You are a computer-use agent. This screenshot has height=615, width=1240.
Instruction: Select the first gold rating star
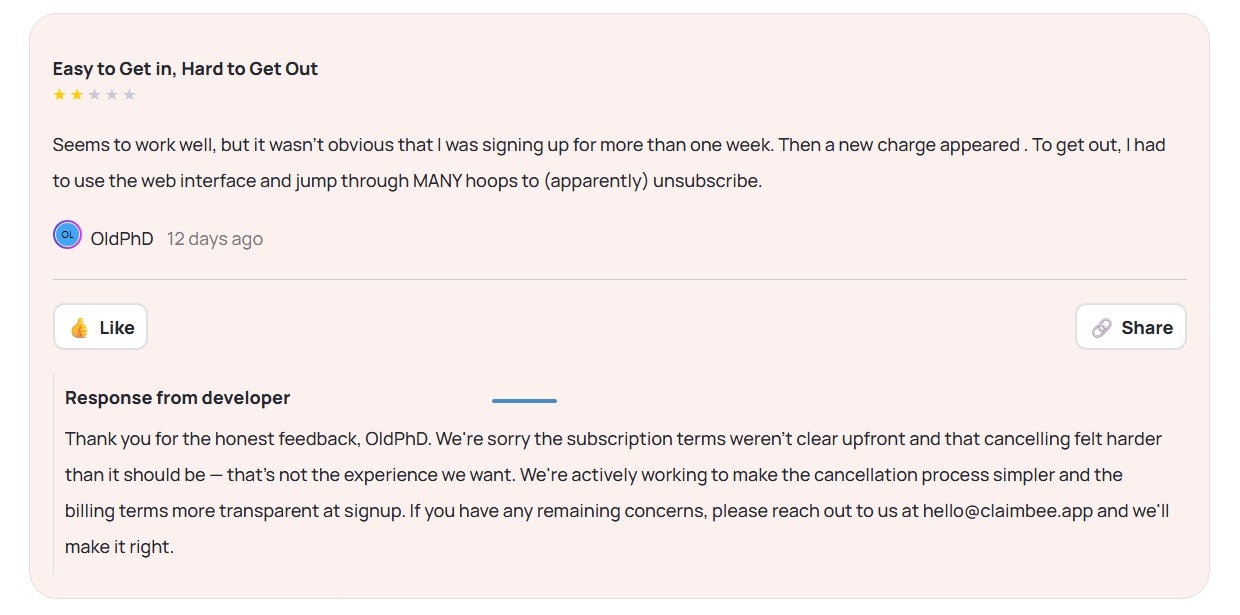[x=59, y=95]
